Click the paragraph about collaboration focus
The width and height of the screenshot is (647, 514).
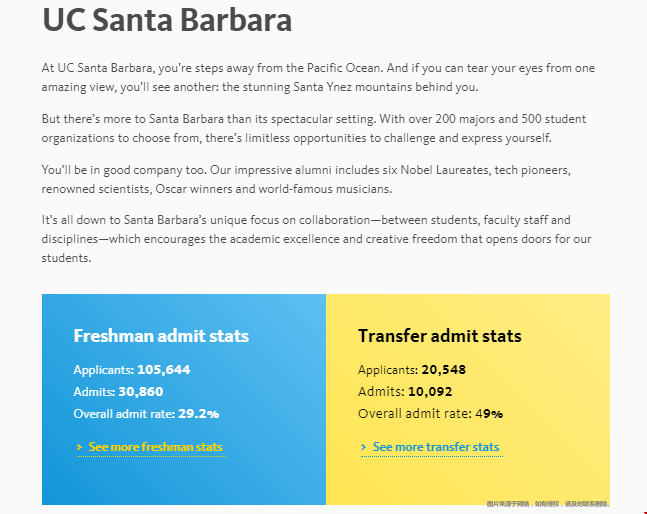pos(318,238)
